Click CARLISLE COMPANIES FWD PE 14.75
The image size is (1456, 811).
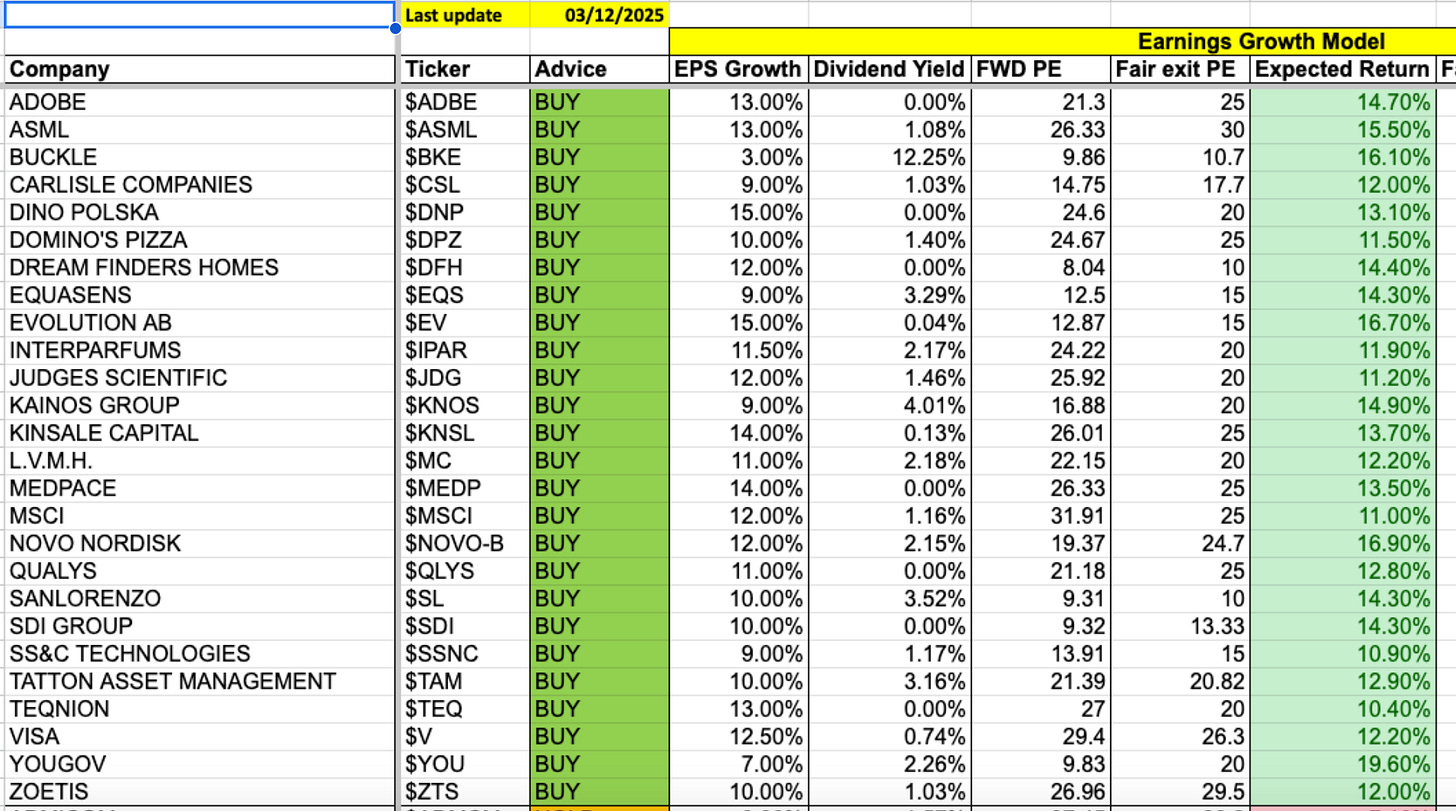(1040, 185)
